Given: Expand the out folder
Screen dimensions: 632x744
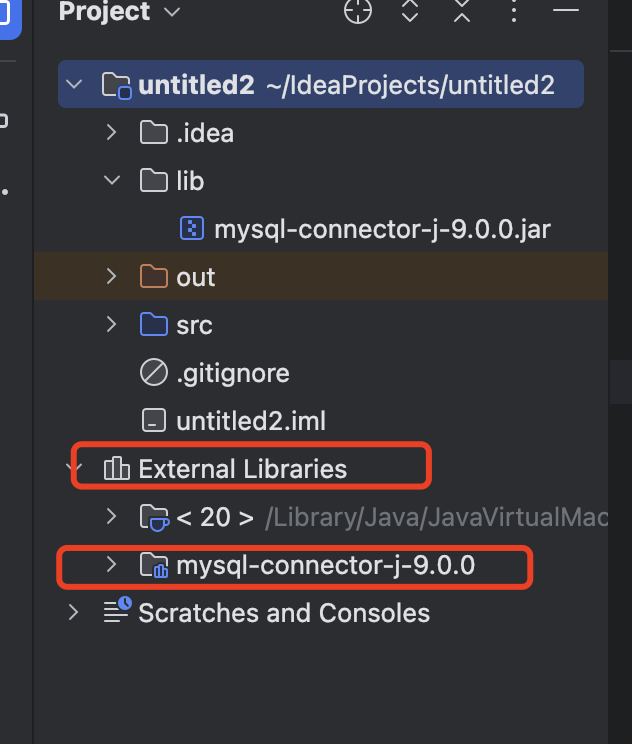Looking at the screenshot, I should click(x=112, y=277).
